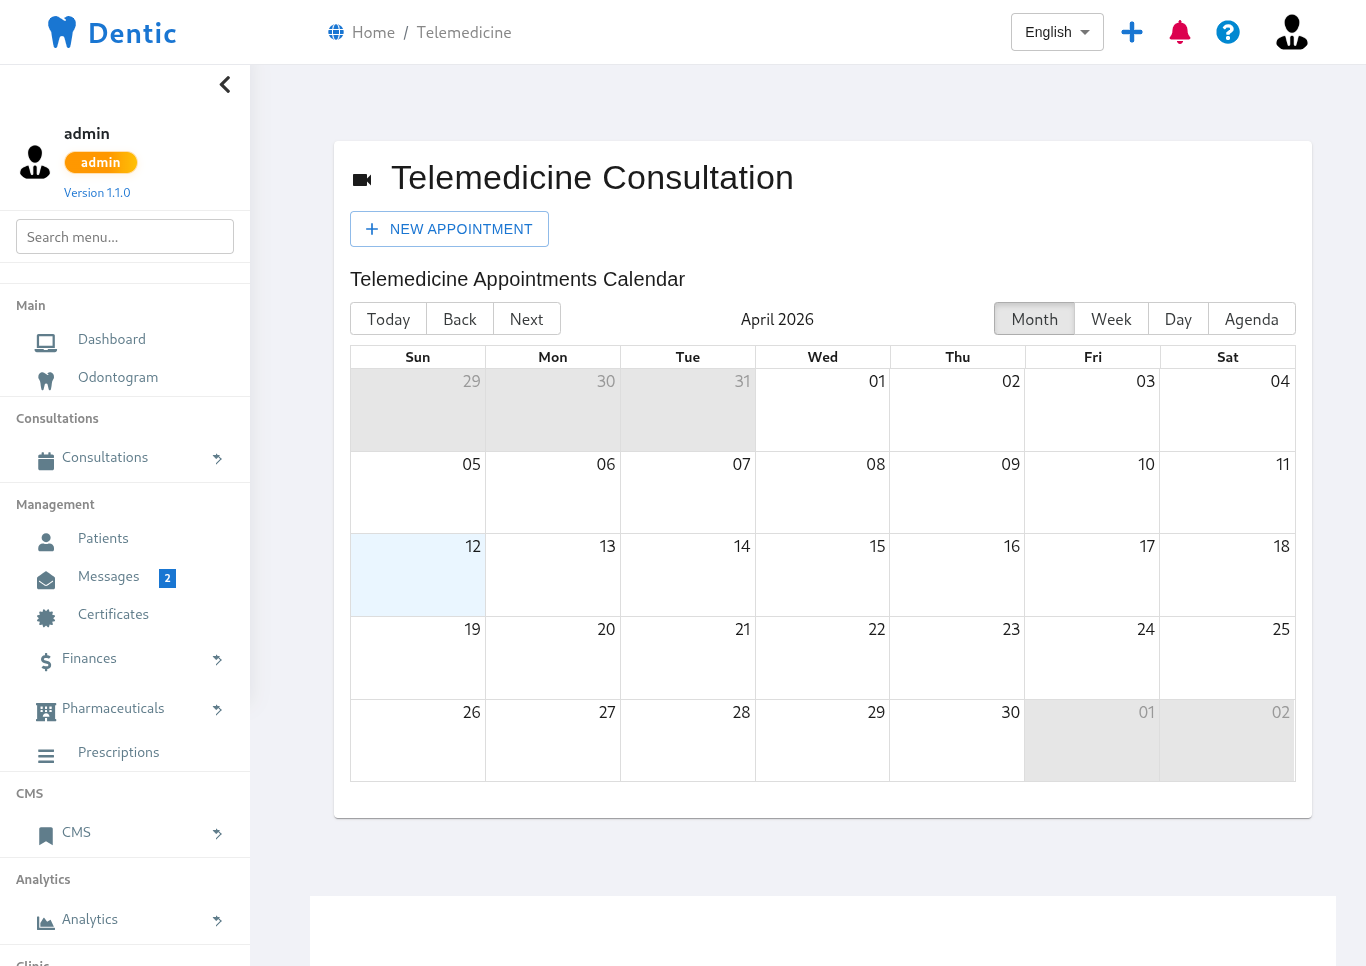
Task: Click the Dentic tooth logo
Action: [x=62, y=32]
